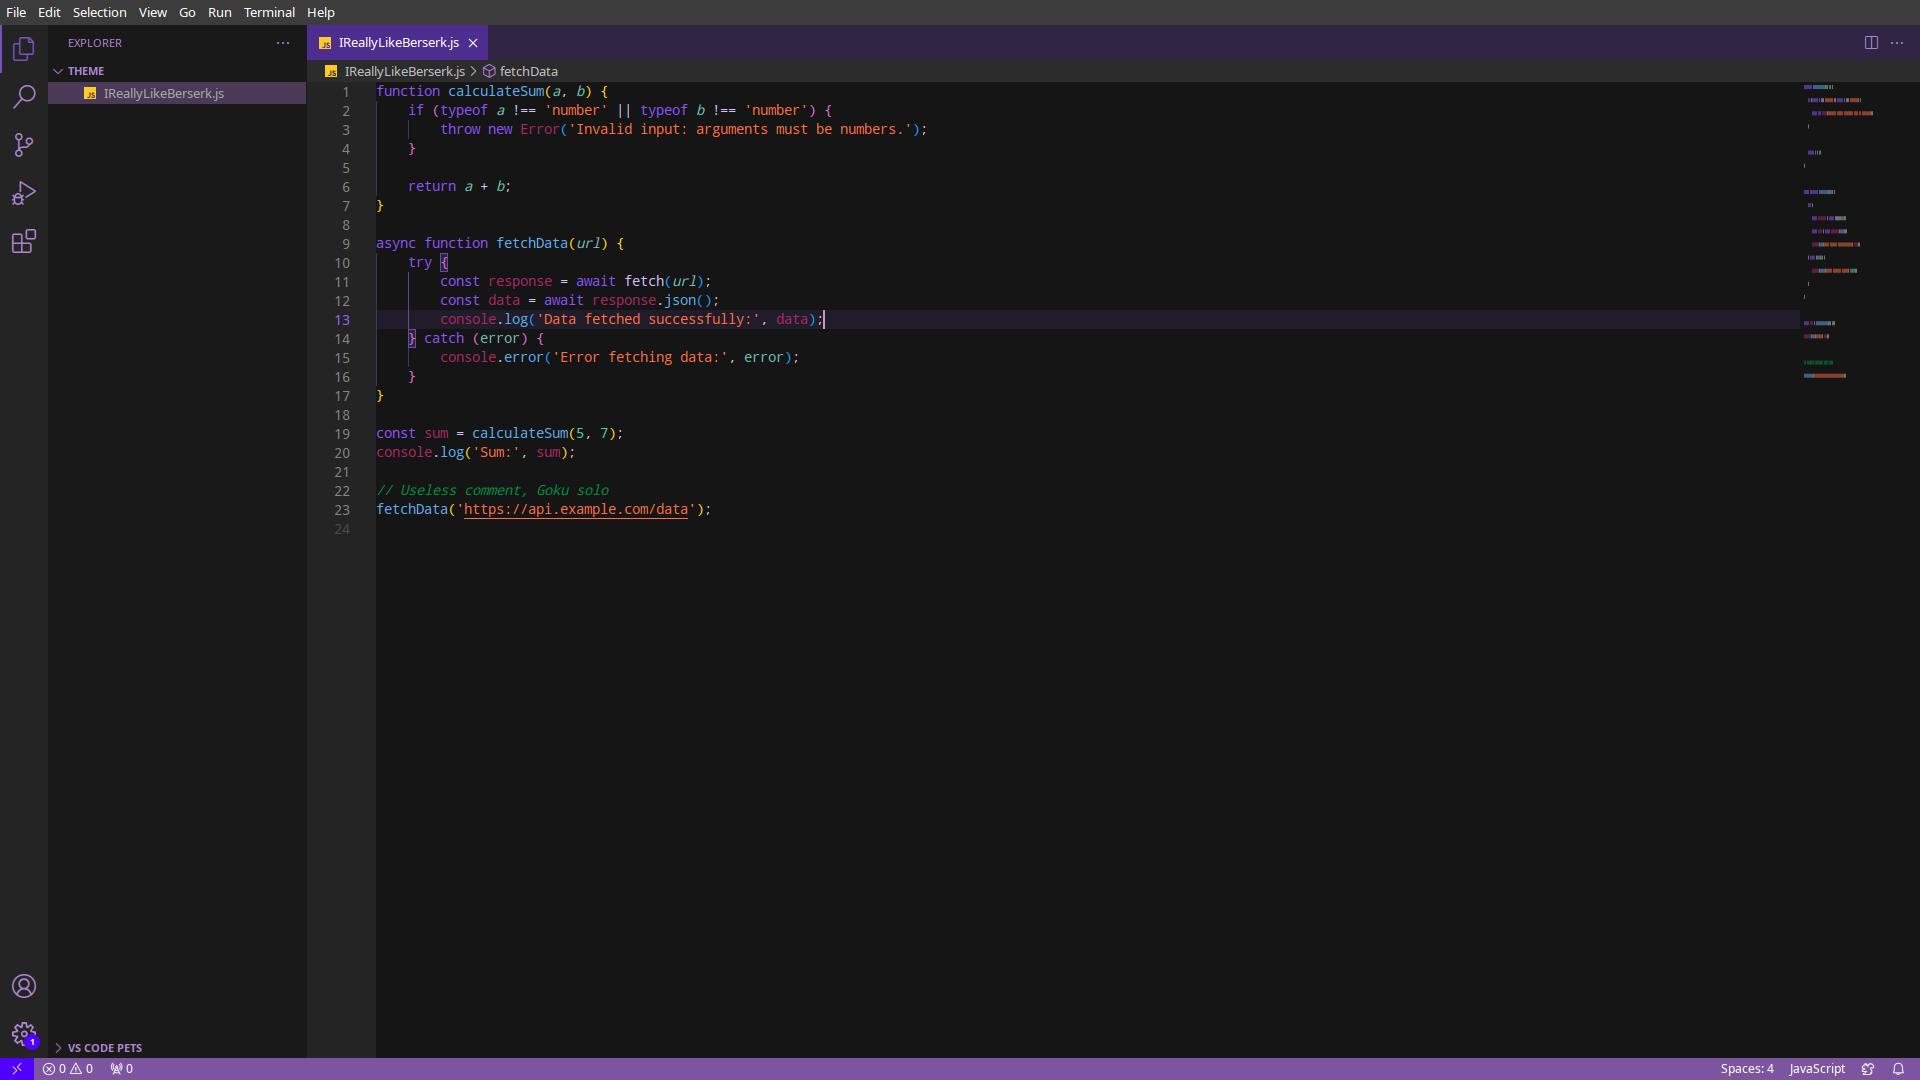
Task: Click the remote window indicator icon
Action: [16, 1068]
